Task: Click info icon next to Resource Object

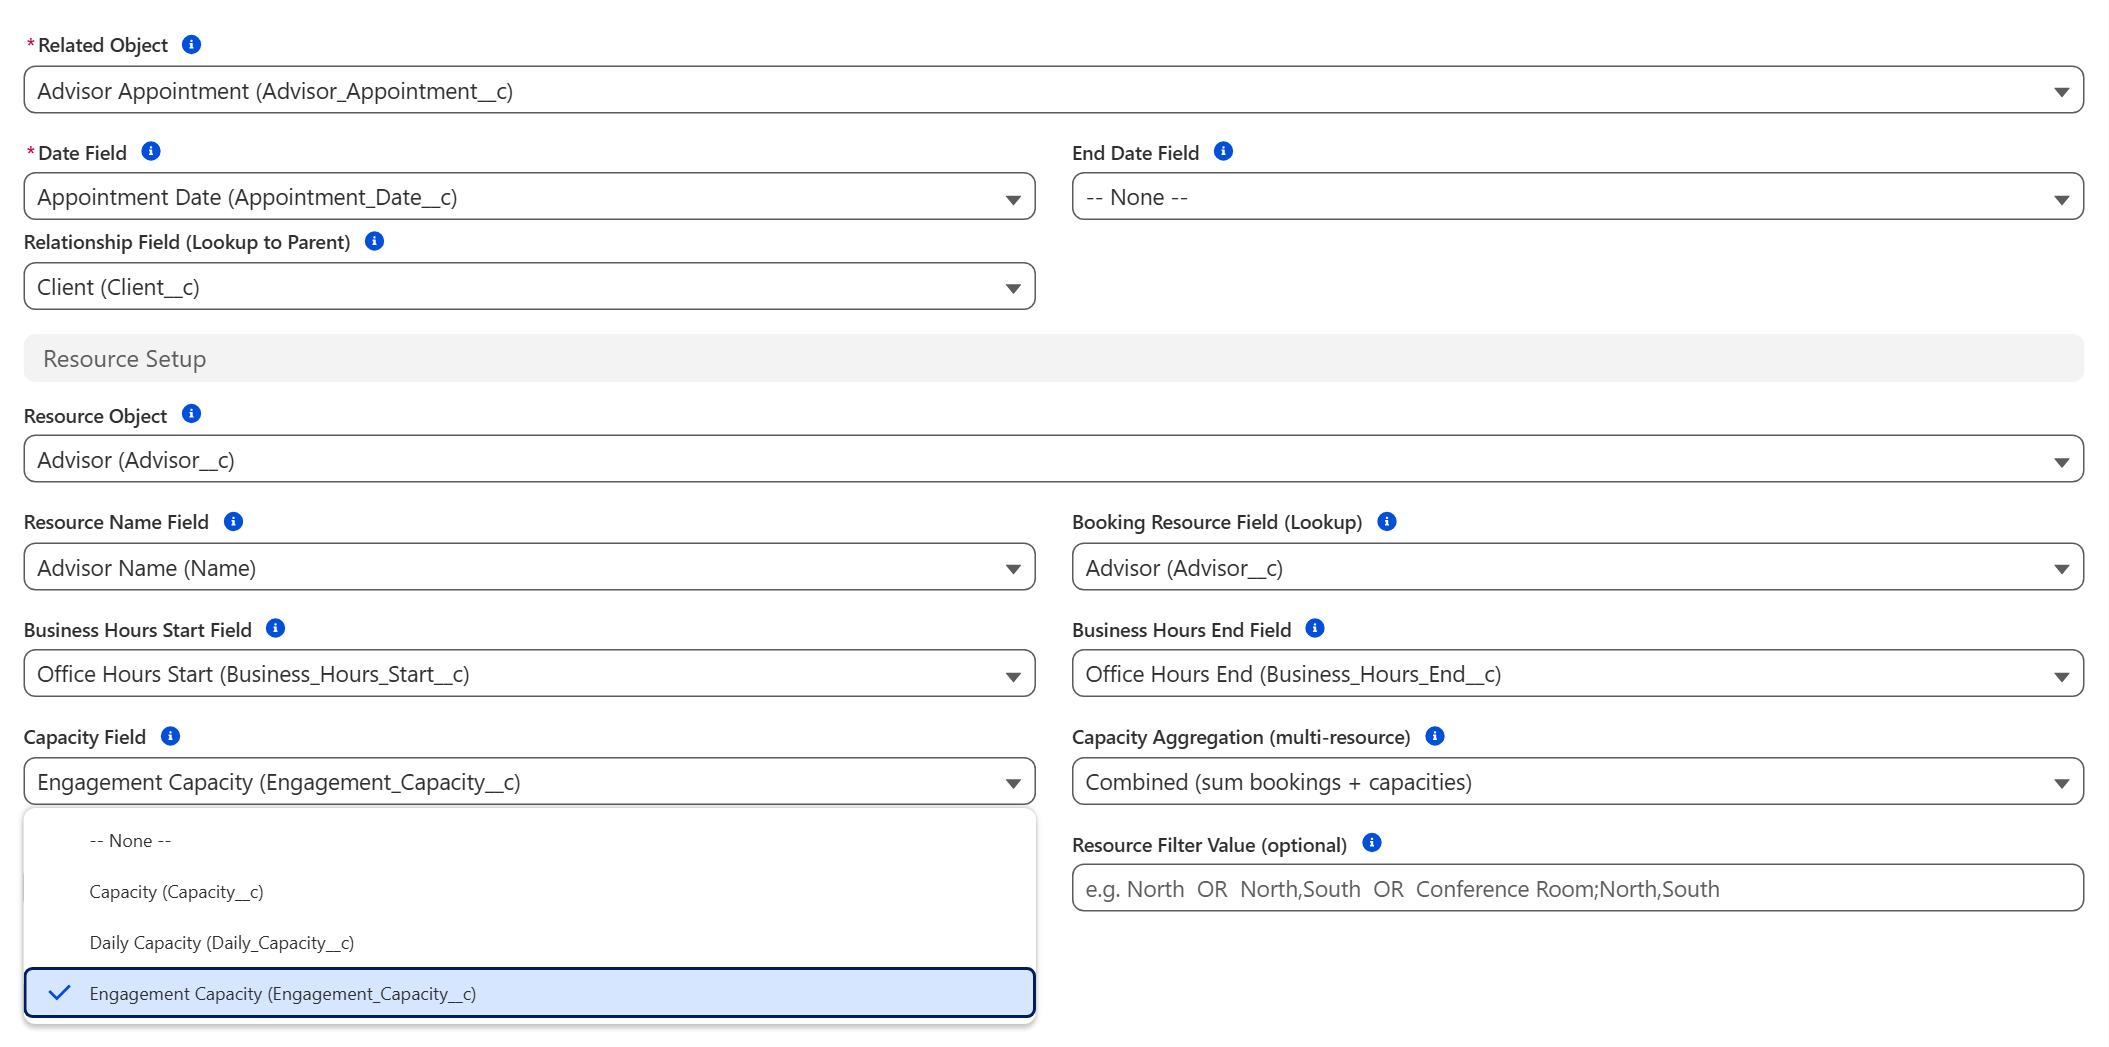Action: [x=191, y=414]
